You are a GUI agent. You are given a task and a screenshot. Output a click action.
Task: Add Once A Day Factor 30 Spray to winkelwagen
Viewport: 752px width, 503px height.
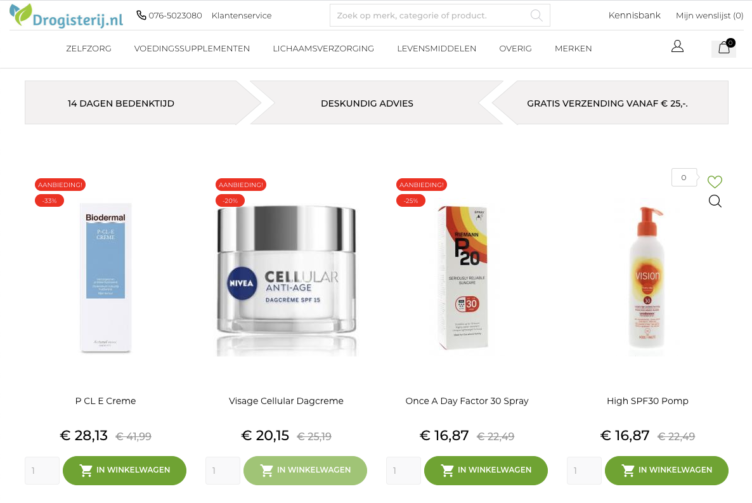[x=486, y=470]
